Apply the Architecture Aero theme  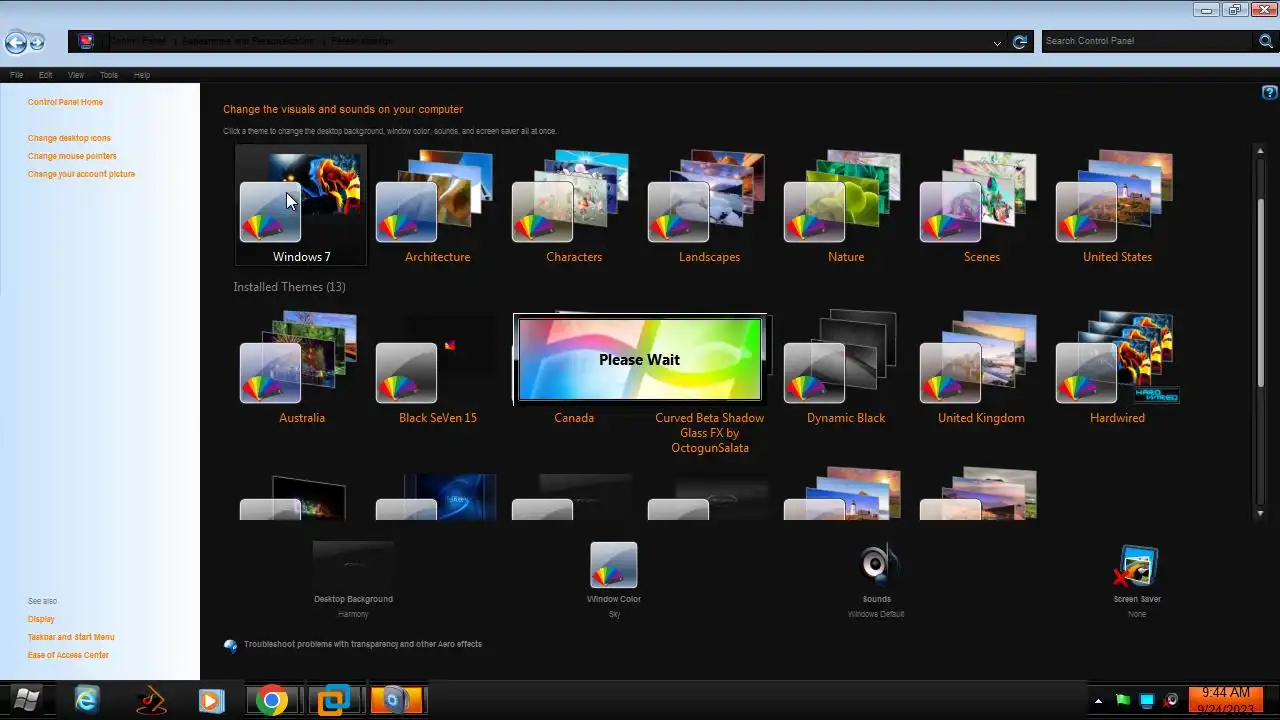(x=437, y=205)
